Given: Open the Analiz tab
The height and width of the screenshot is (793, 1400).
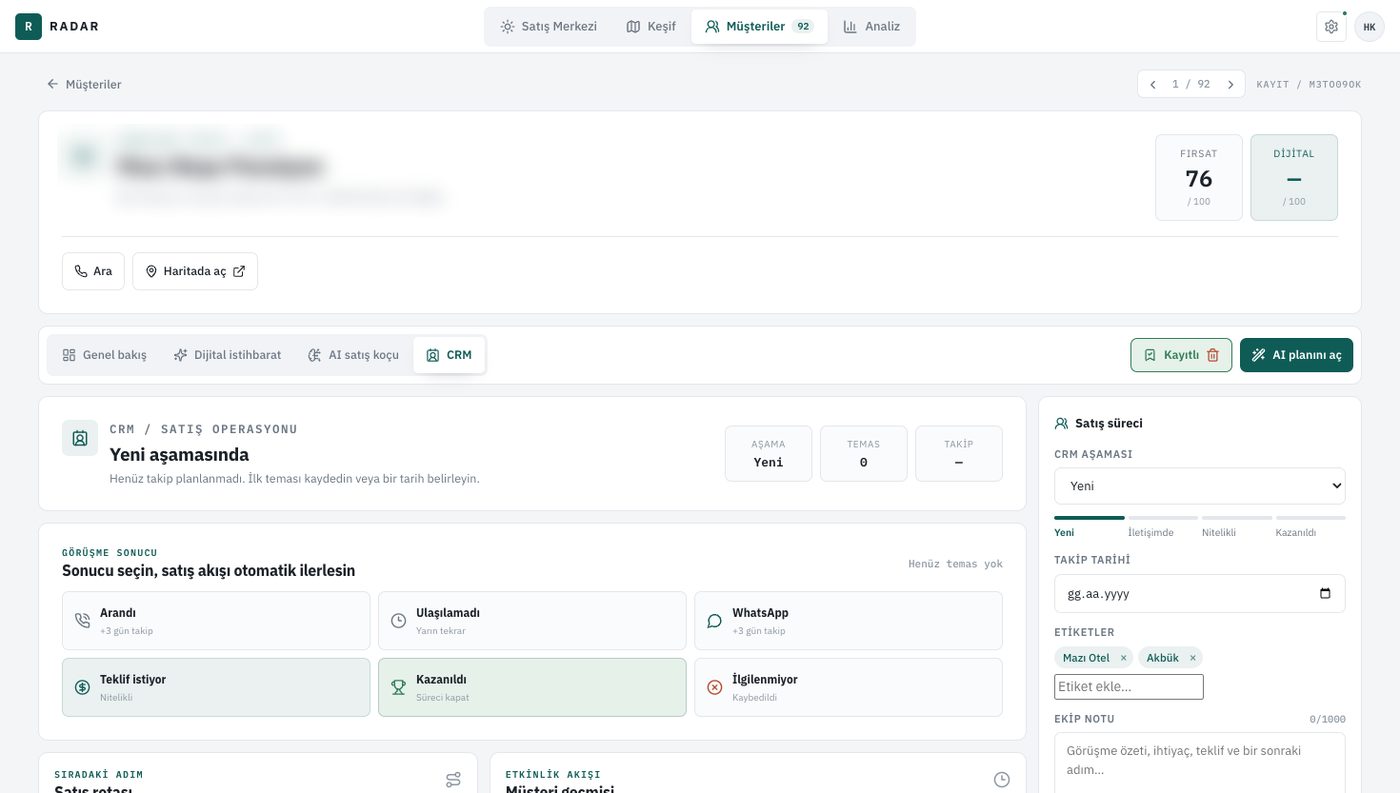Looking at the screenshot, I should tap(871, 27).
